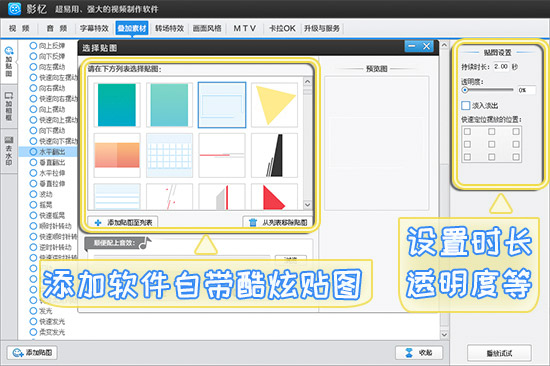550x366 pixels.
Task: Select the blue grid sticker thumbnail
Action: pyautogui.click(x=169, y=155)
